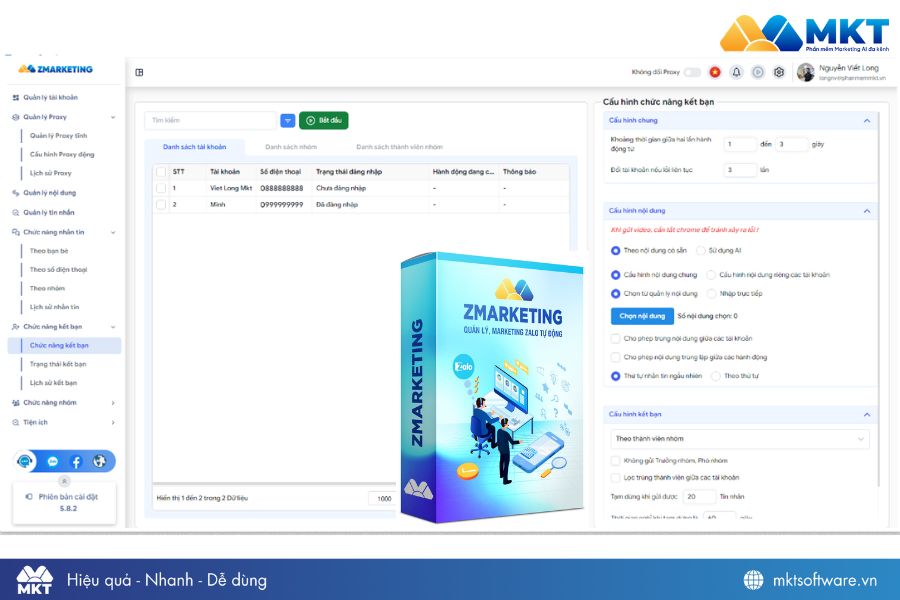Viewport: 900px width, 600px height.
Task: Open the Theo thành viên nhóm dropdown
Action: (x=740, y=439)
